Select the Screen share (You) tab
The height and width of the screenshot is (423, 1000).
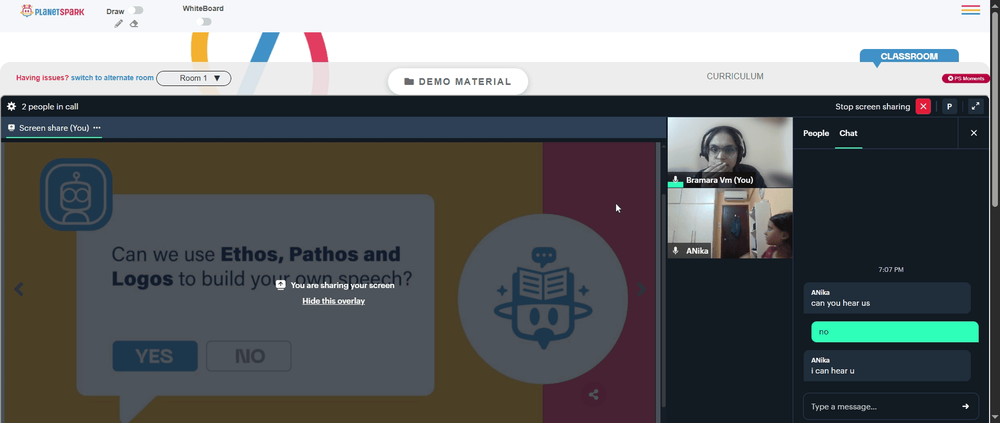pos(54,128)
